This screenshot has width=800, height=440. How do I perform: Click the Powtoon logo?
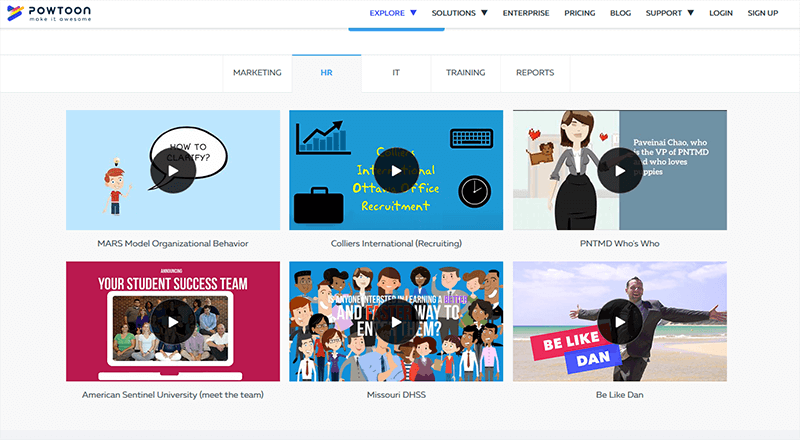[x=49, y=13]
